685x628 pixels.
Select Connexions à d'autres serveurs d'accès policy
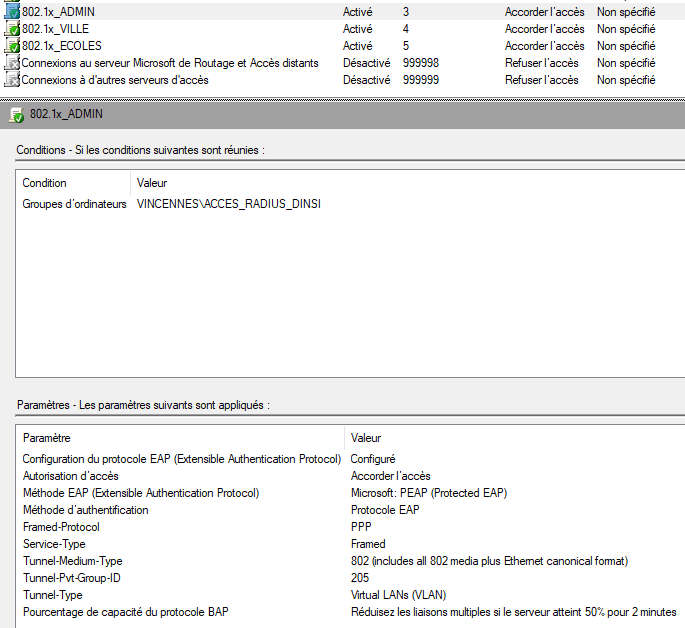[x=115, y=80]
